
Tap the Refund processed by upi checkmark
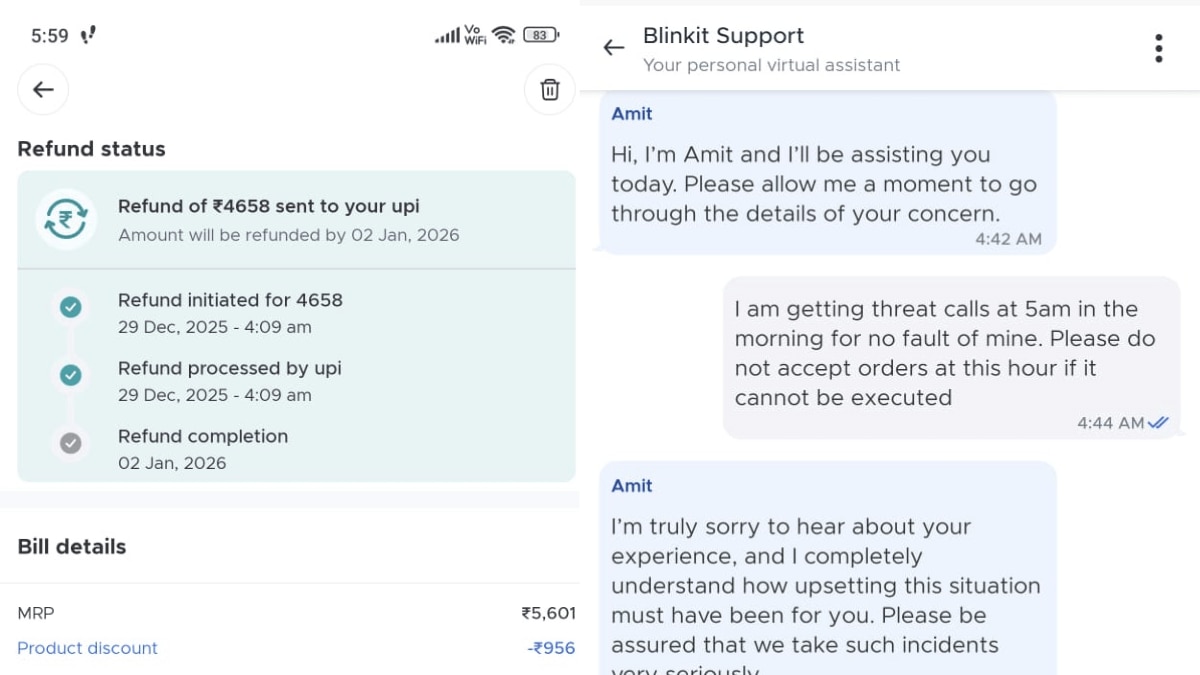(x=70, y=375)
